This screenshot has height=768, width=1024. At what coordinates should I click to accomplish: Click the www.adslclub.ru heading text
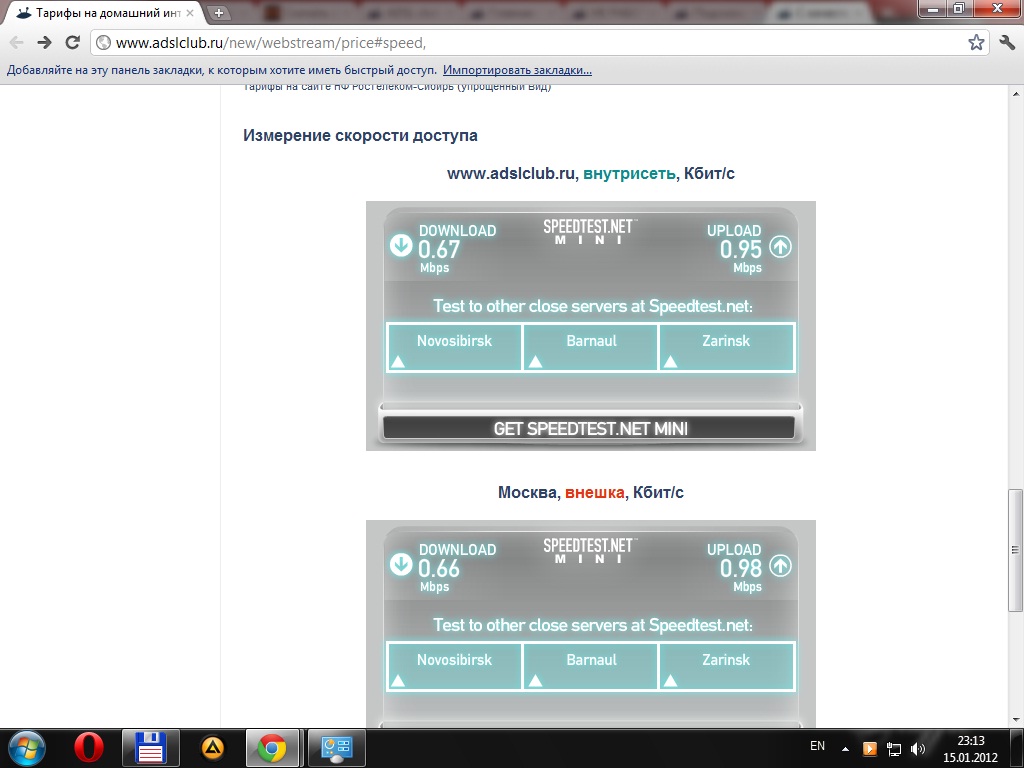click(x=511, y=174)
